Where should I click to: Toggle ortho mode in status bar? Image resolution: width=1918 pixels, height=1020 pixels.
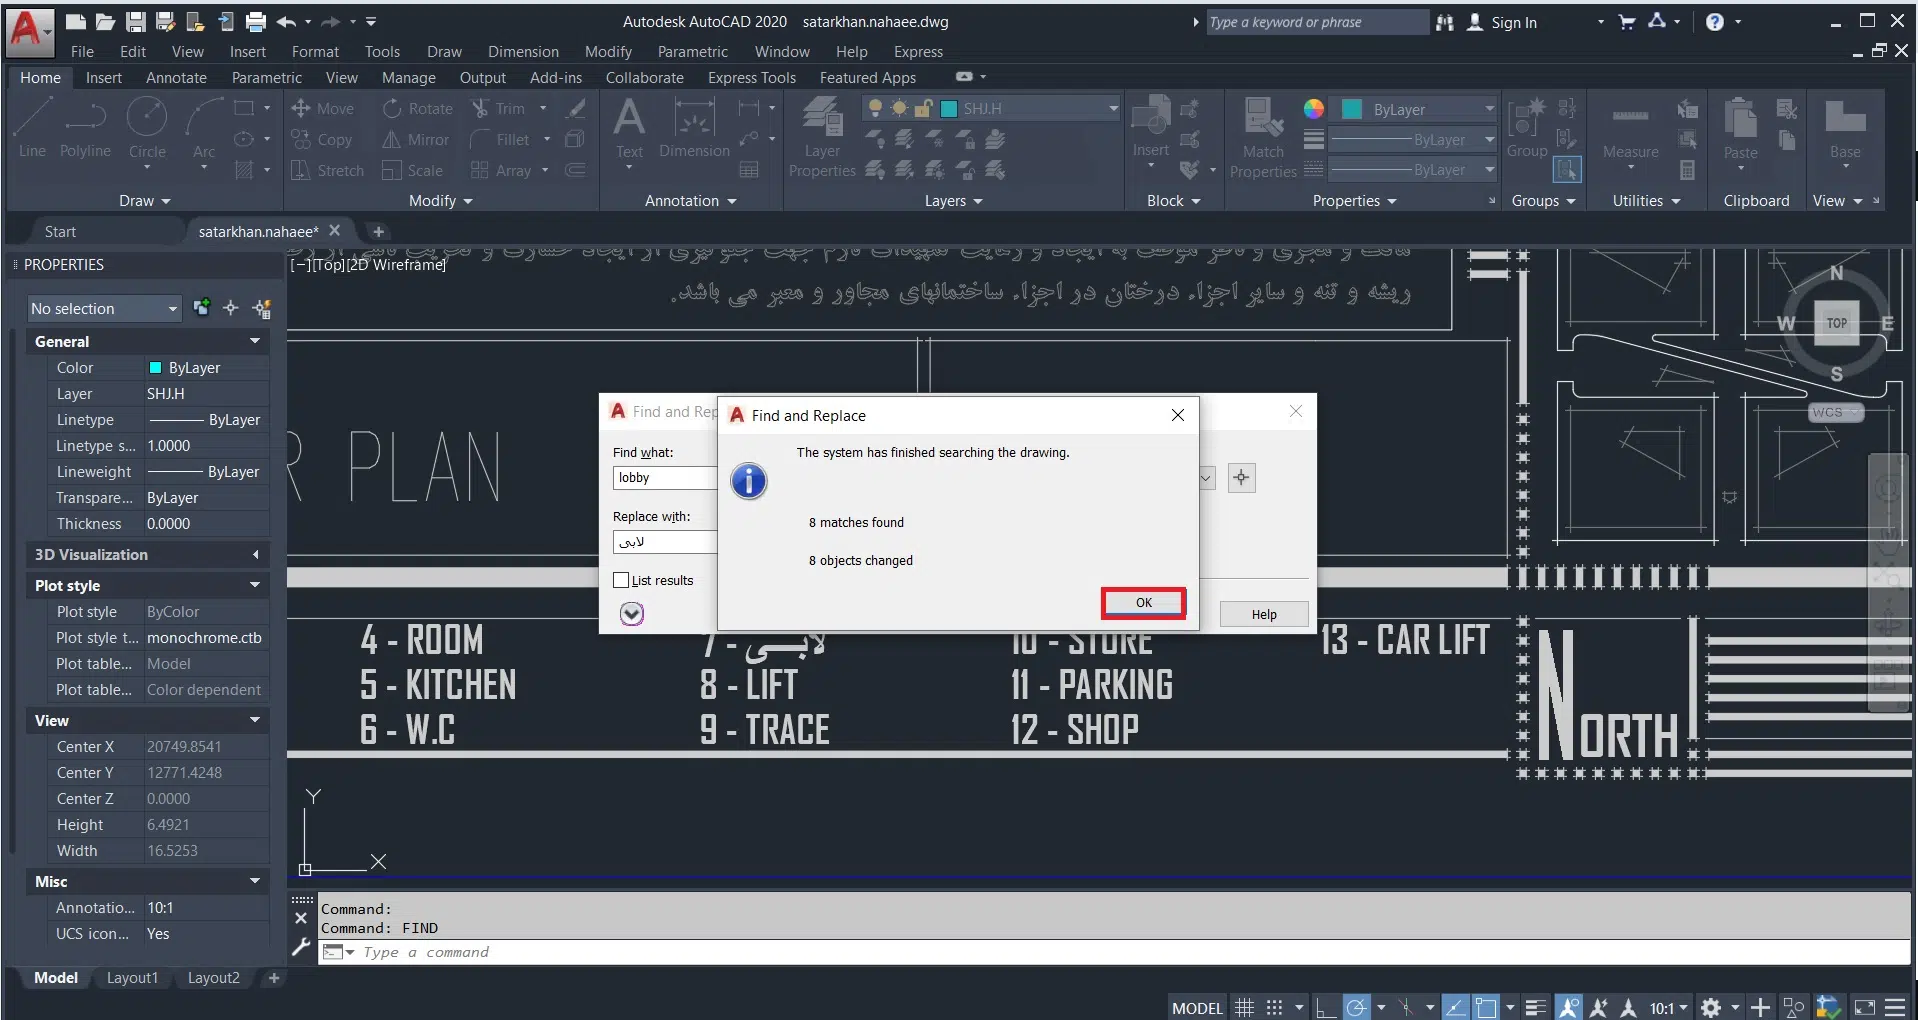pyautogui.click(x=1325, y=1007)
